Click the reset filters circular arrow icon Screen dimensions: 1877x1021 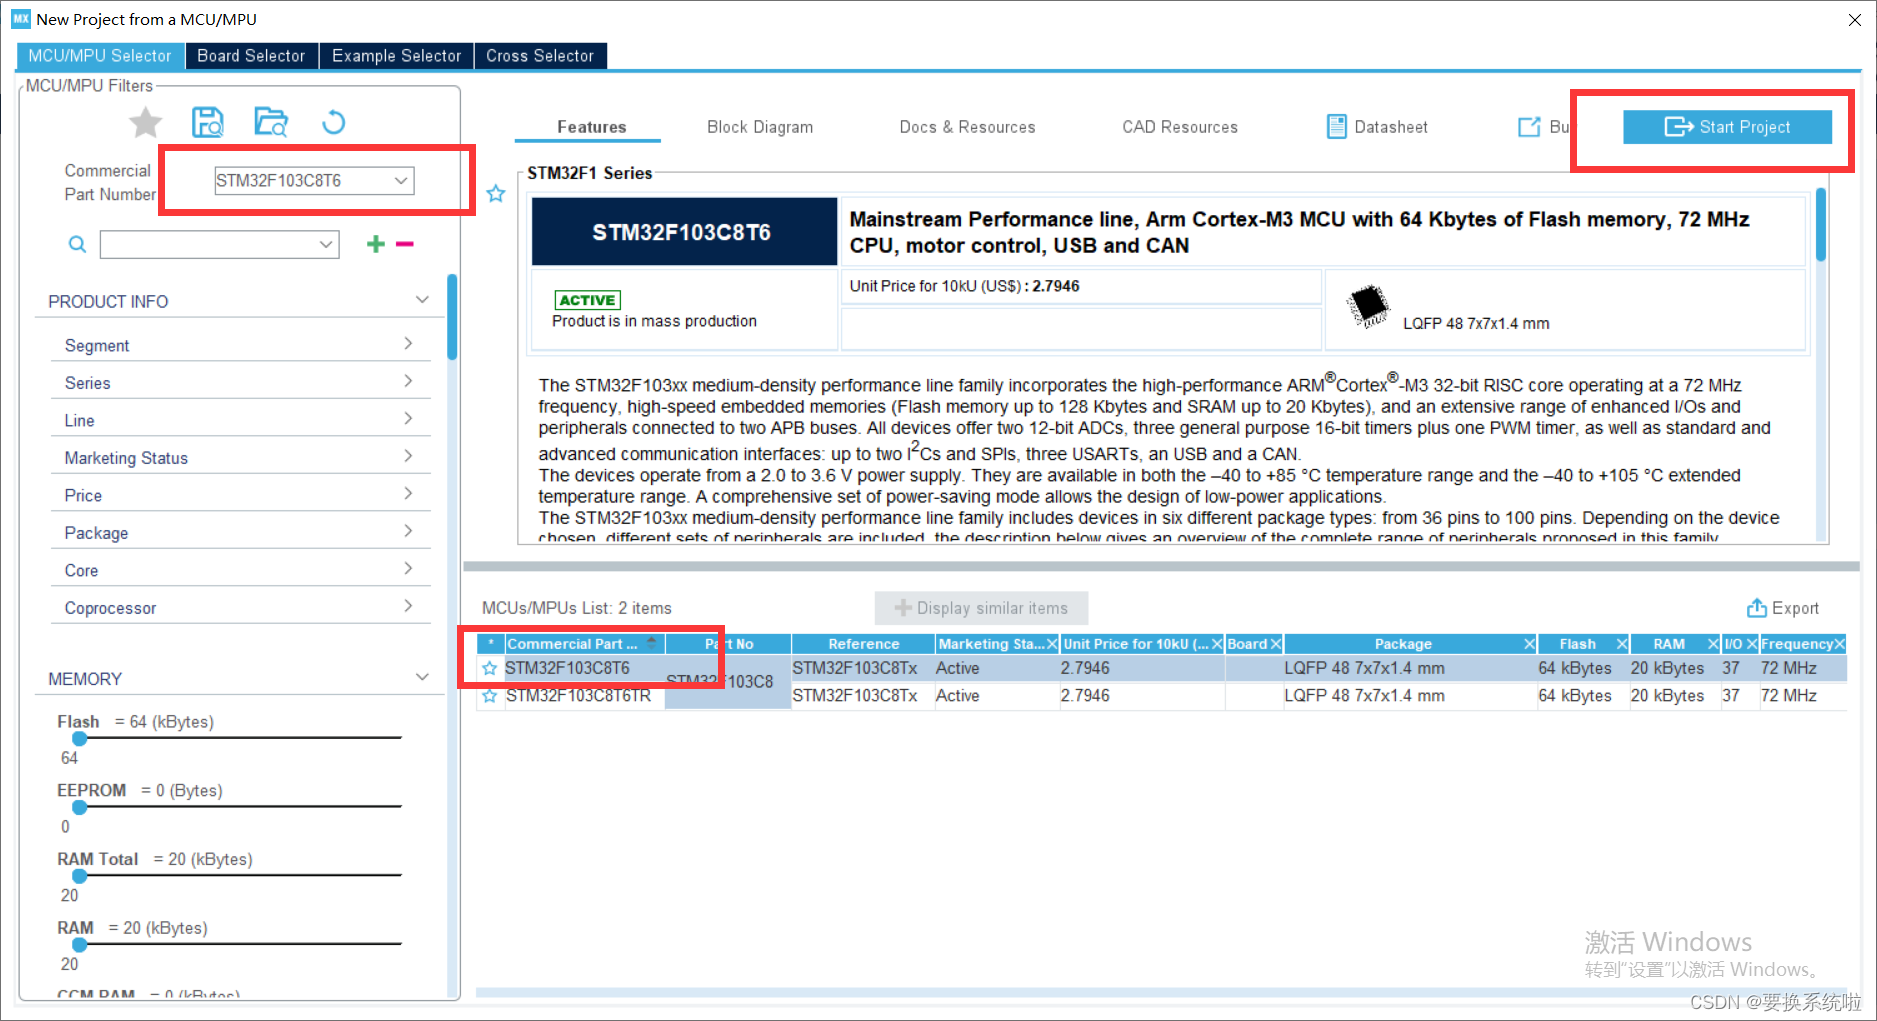click(x=334, y=122)
